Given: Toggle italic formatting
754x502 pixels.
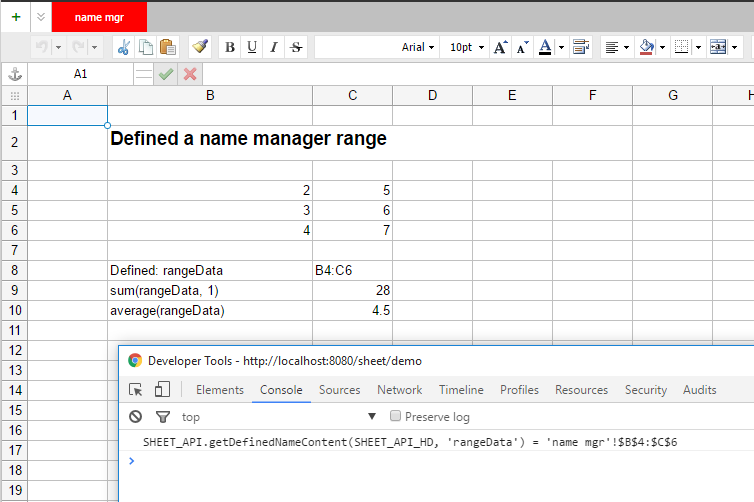Looking at the screenshot, I should tap(274, 47).
